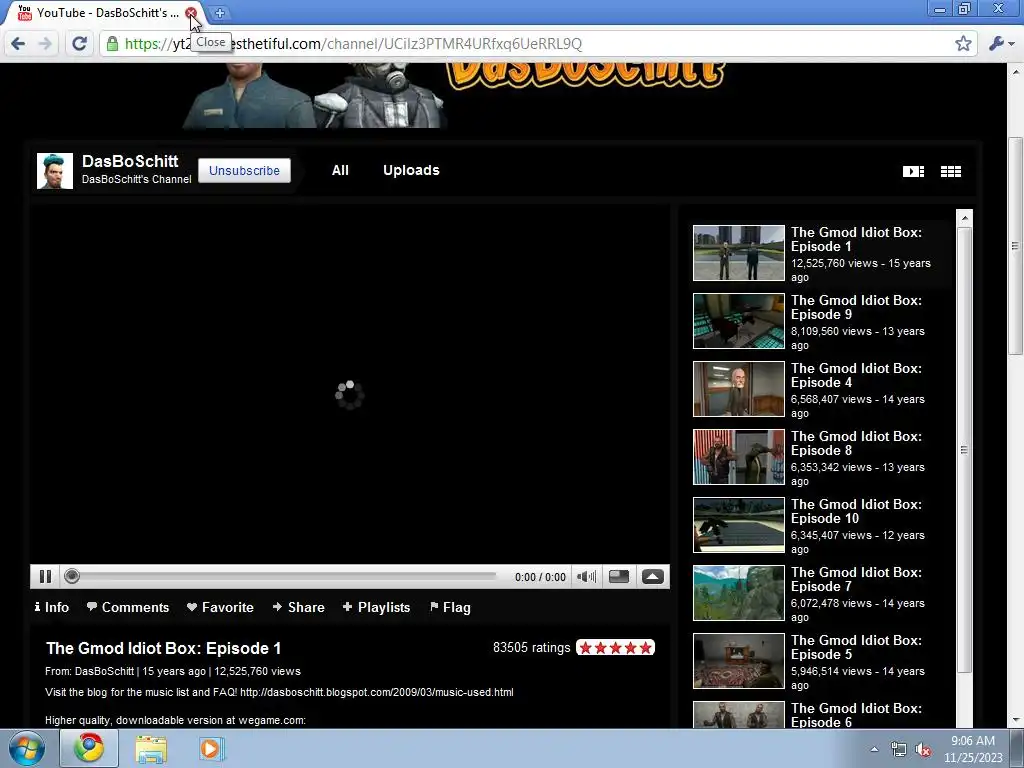1024x768 pixels.
Task: Open the Comments tab
Action: coord(128,607)
